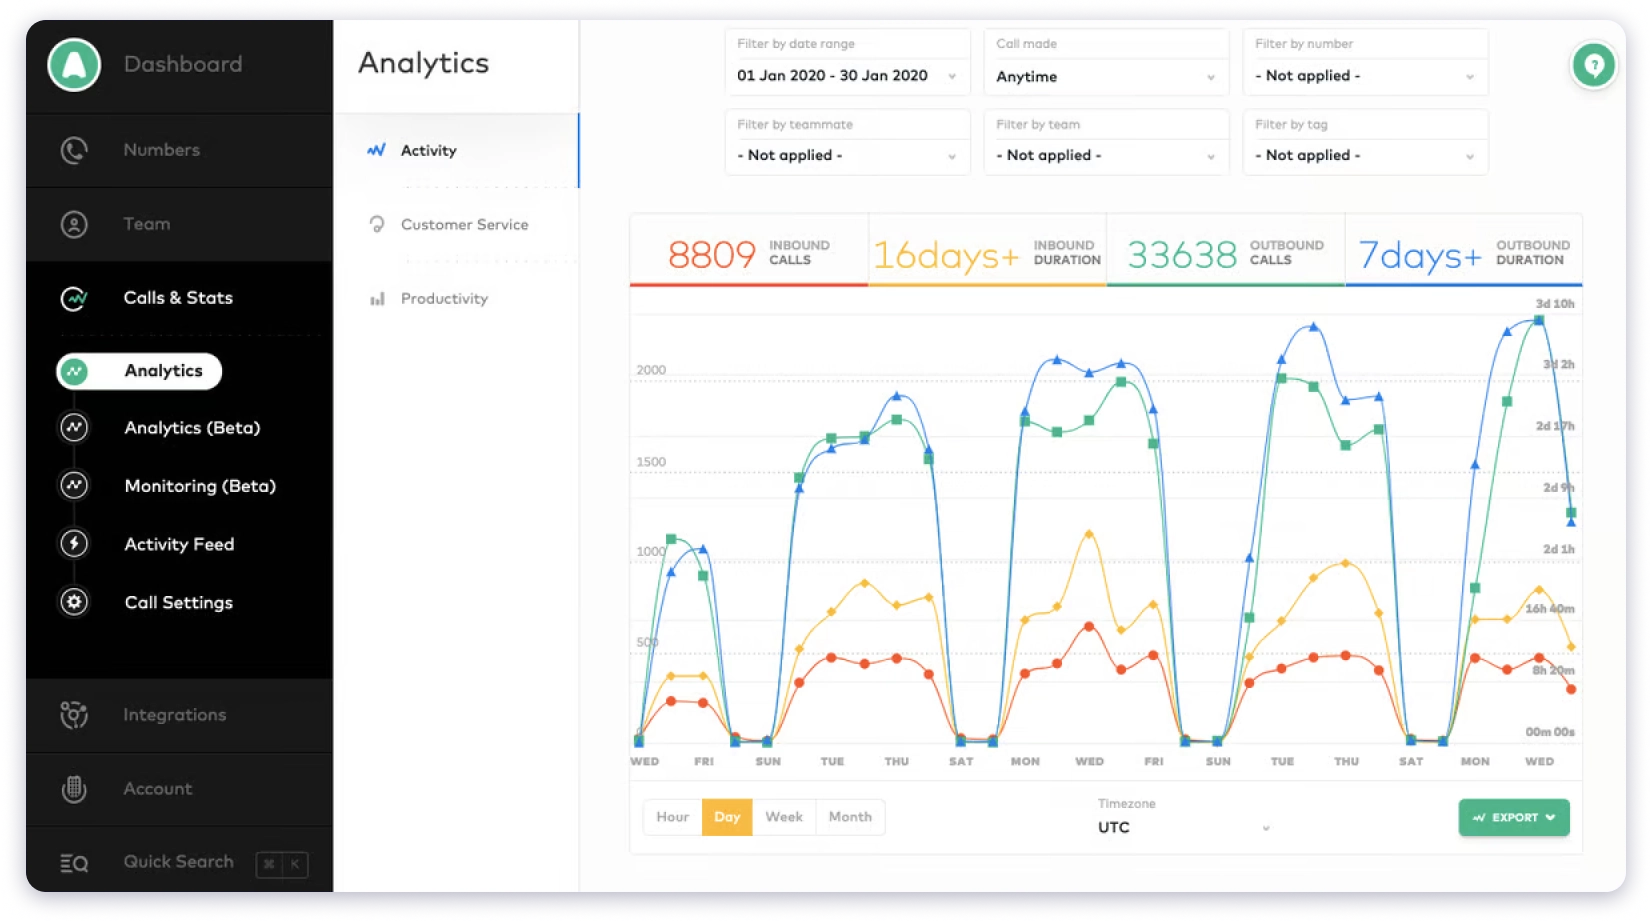Open the Dashboard menu item
Viewport: 1650px width, 922px height.
pos(182,64)
